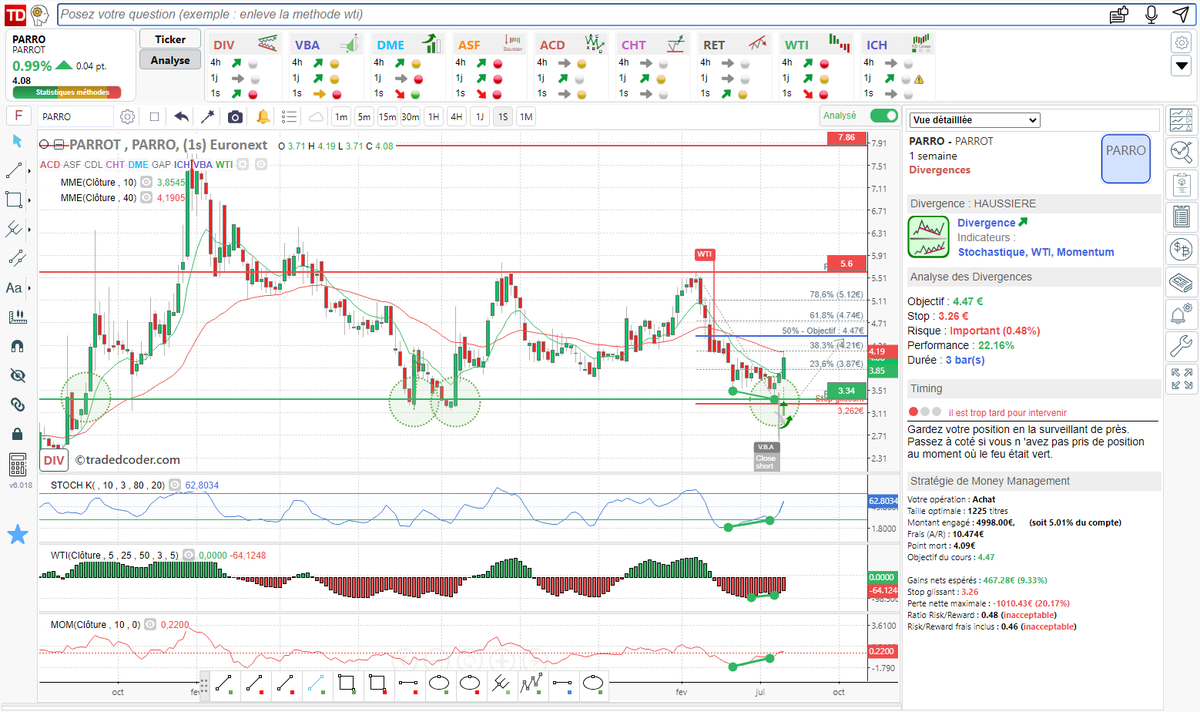Click the Analyse button
This screenshot has width=1200, height=712.
(170, 60)
